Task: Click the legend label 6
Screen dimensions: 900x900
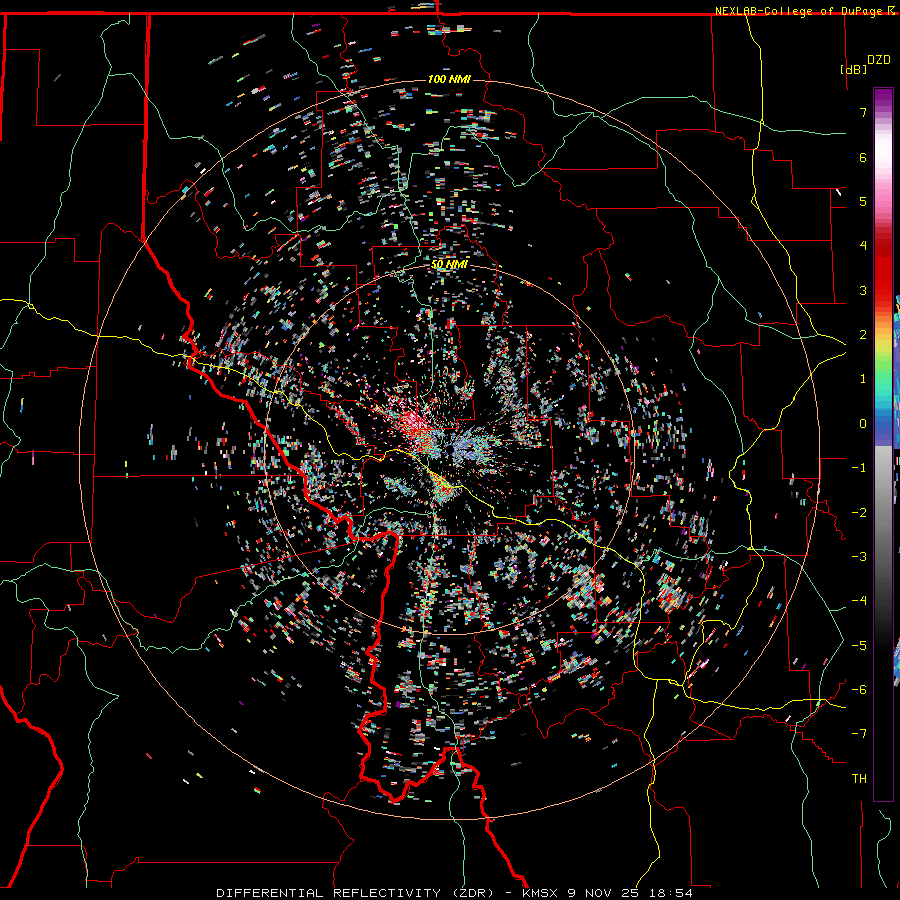Action: (863, 157)
